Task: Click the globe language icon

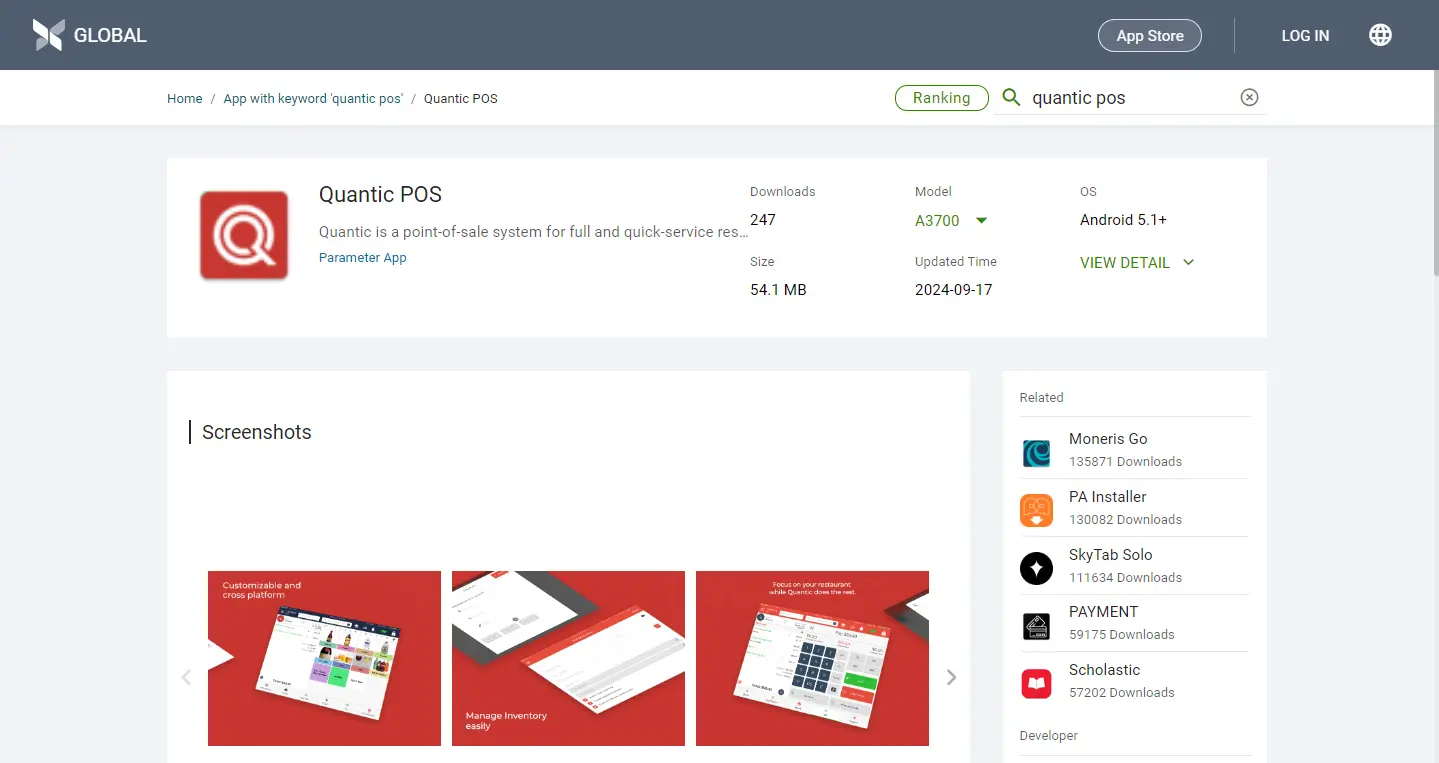Action: coord(1380,34)
